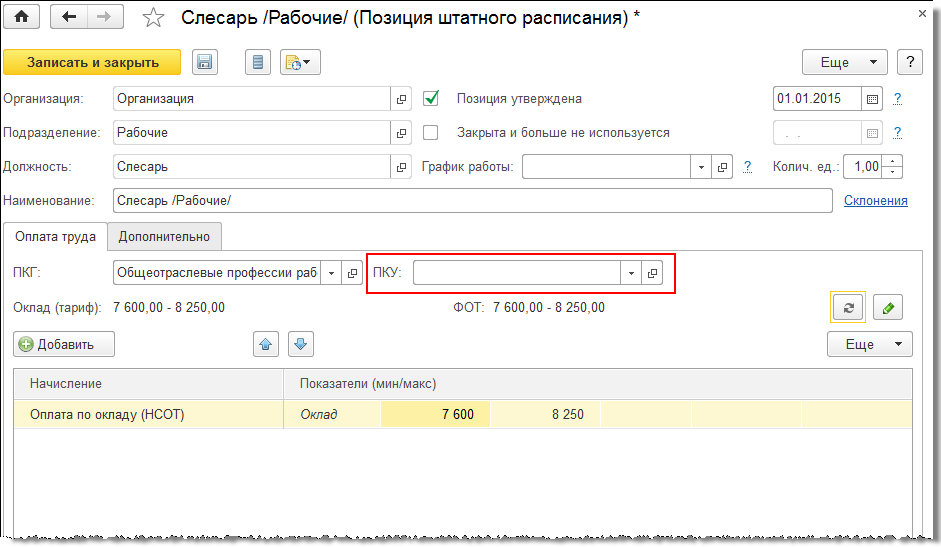Switch to the Дополнительно tab

point(164,237)
